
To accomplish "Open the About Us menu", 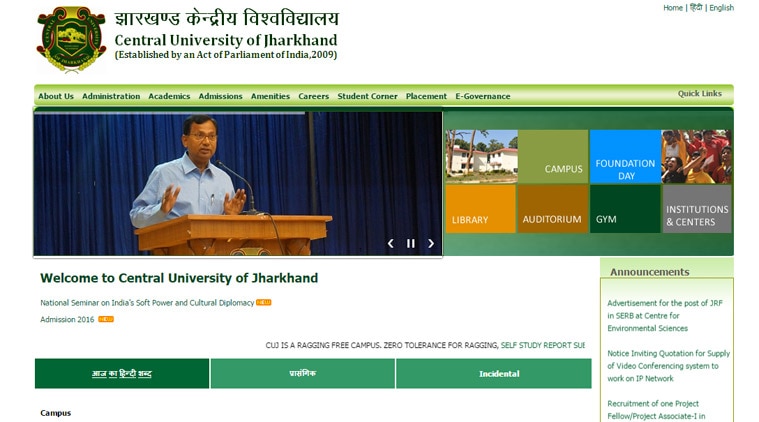I will click(x=56, y=96).
